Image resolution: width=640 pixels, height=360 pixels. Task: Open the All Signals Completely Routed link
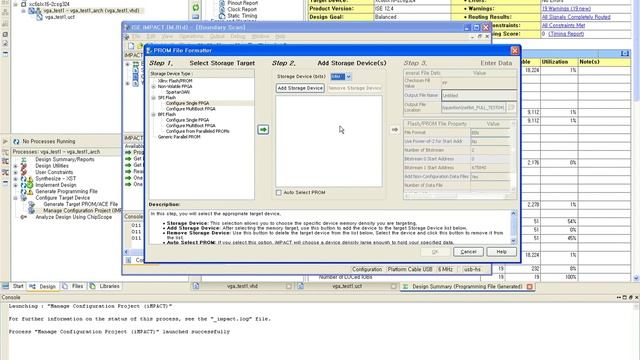(x=576, y=17)
